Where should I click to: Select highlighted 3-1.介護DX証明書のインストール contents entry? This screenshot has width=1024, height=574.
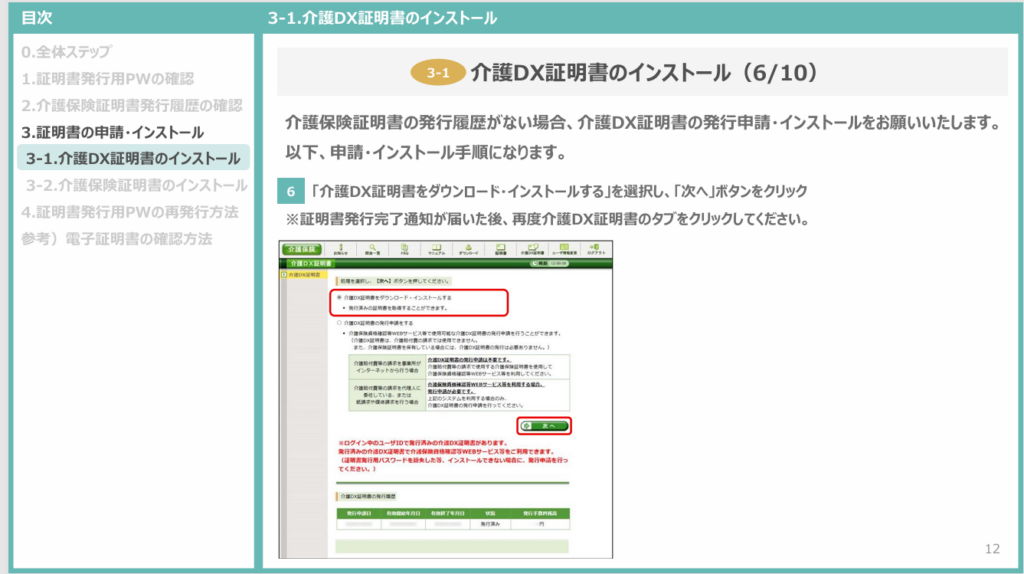(x=133, y=159)
